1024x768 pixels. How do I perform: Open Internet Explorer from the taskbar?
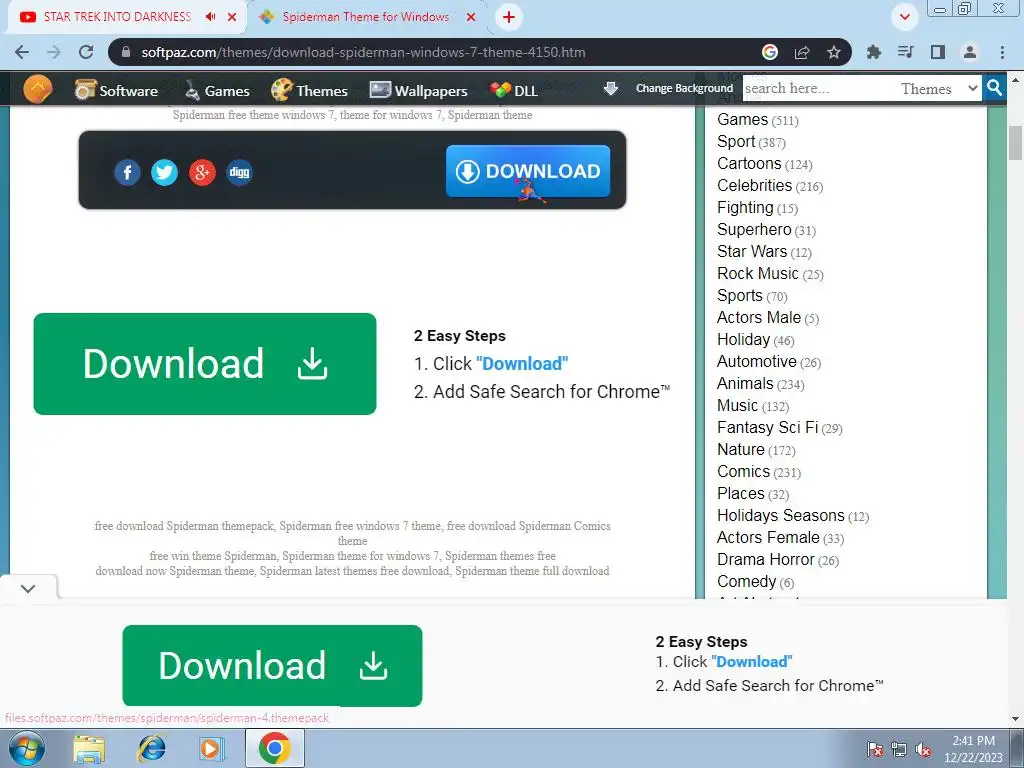click(x=151, y=748)
